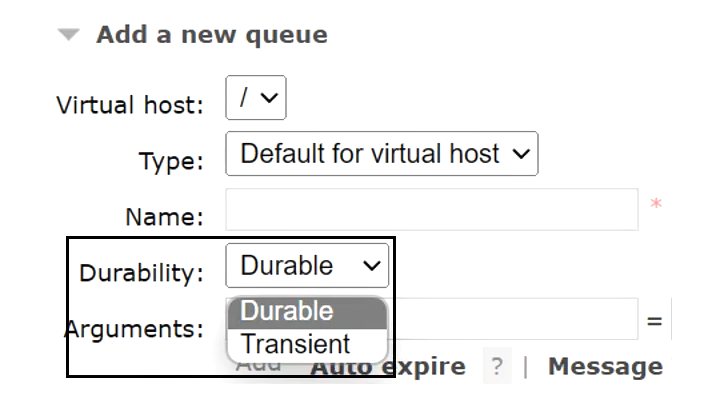The image size is (725, 407).
Task: Click the Auto expire link
Action: click(388, 367)
